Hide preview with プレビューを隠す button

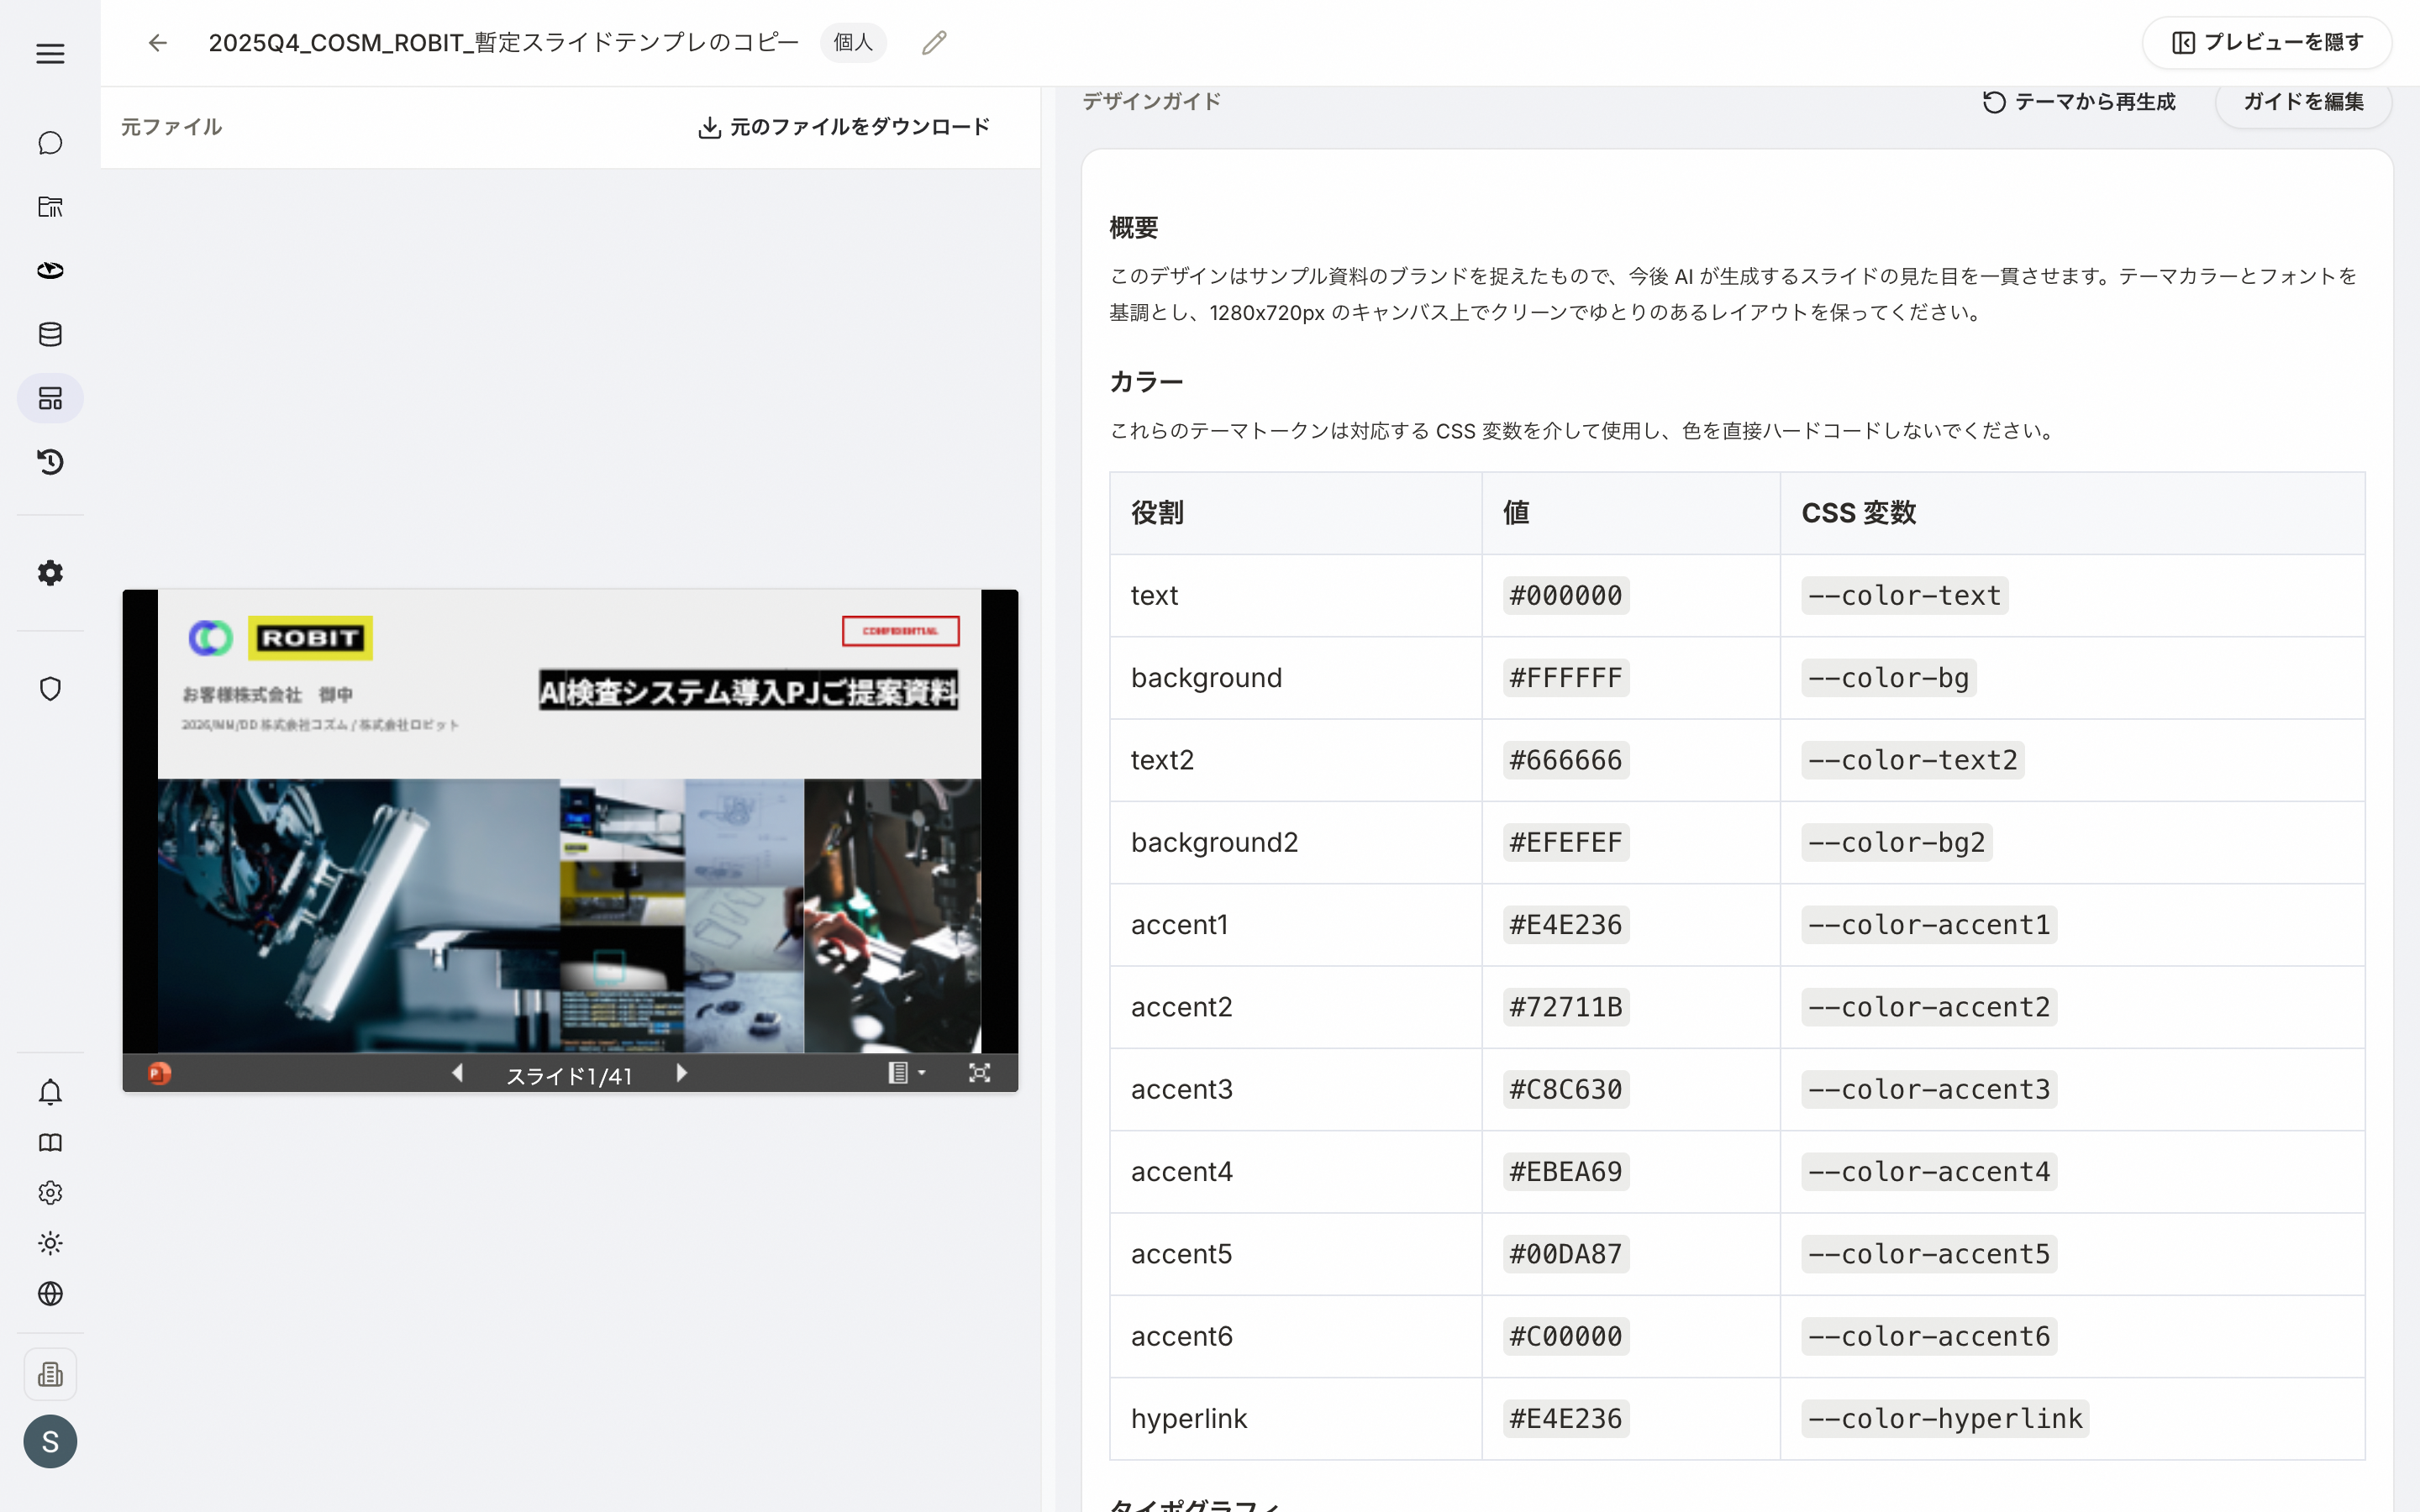pyautogui.click(x=2266, y=43)
